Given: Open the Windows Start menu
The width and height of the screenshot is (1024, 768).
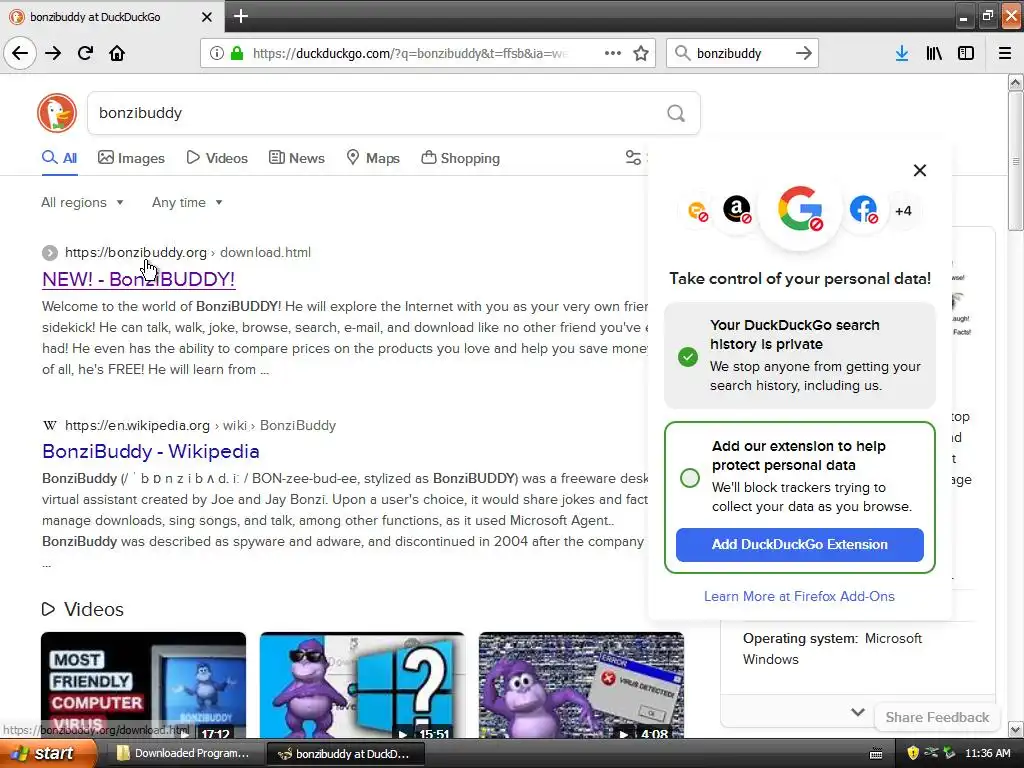Looking at the screenshot, I should (48, 754).
